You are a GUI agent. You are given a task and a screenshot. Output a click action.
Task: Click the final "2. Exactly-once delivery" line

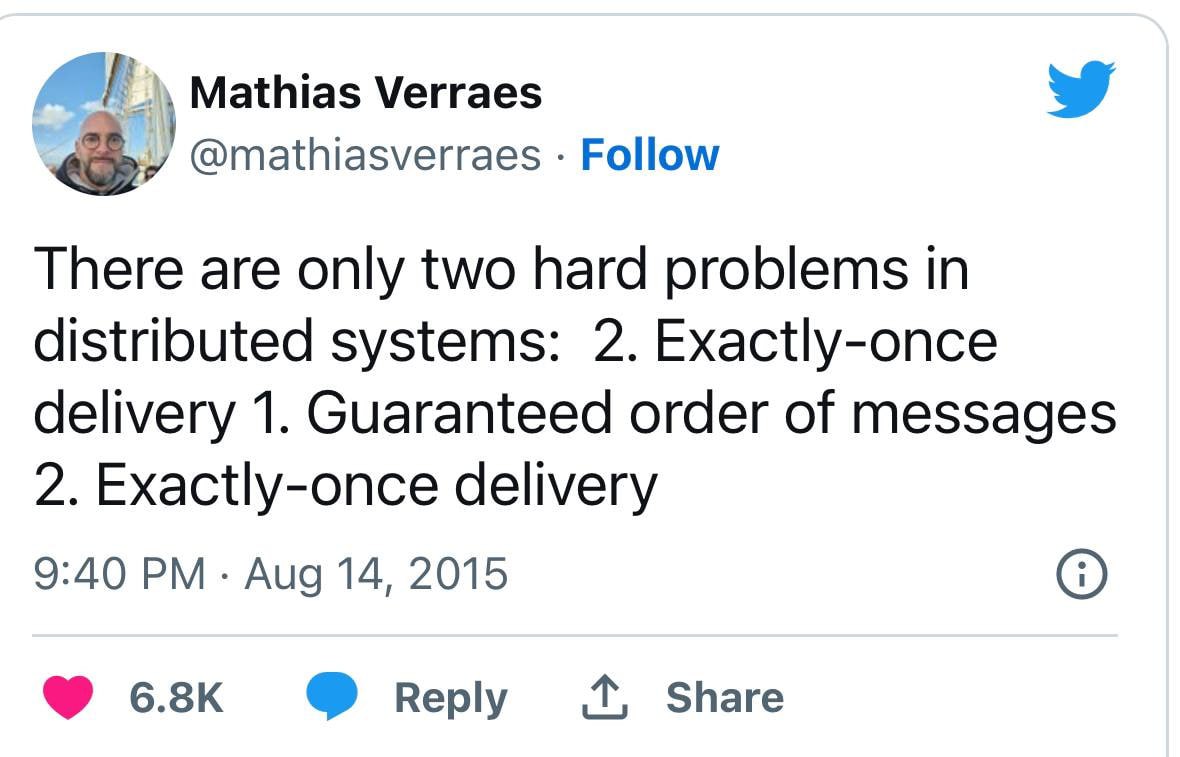click(345, 485)
